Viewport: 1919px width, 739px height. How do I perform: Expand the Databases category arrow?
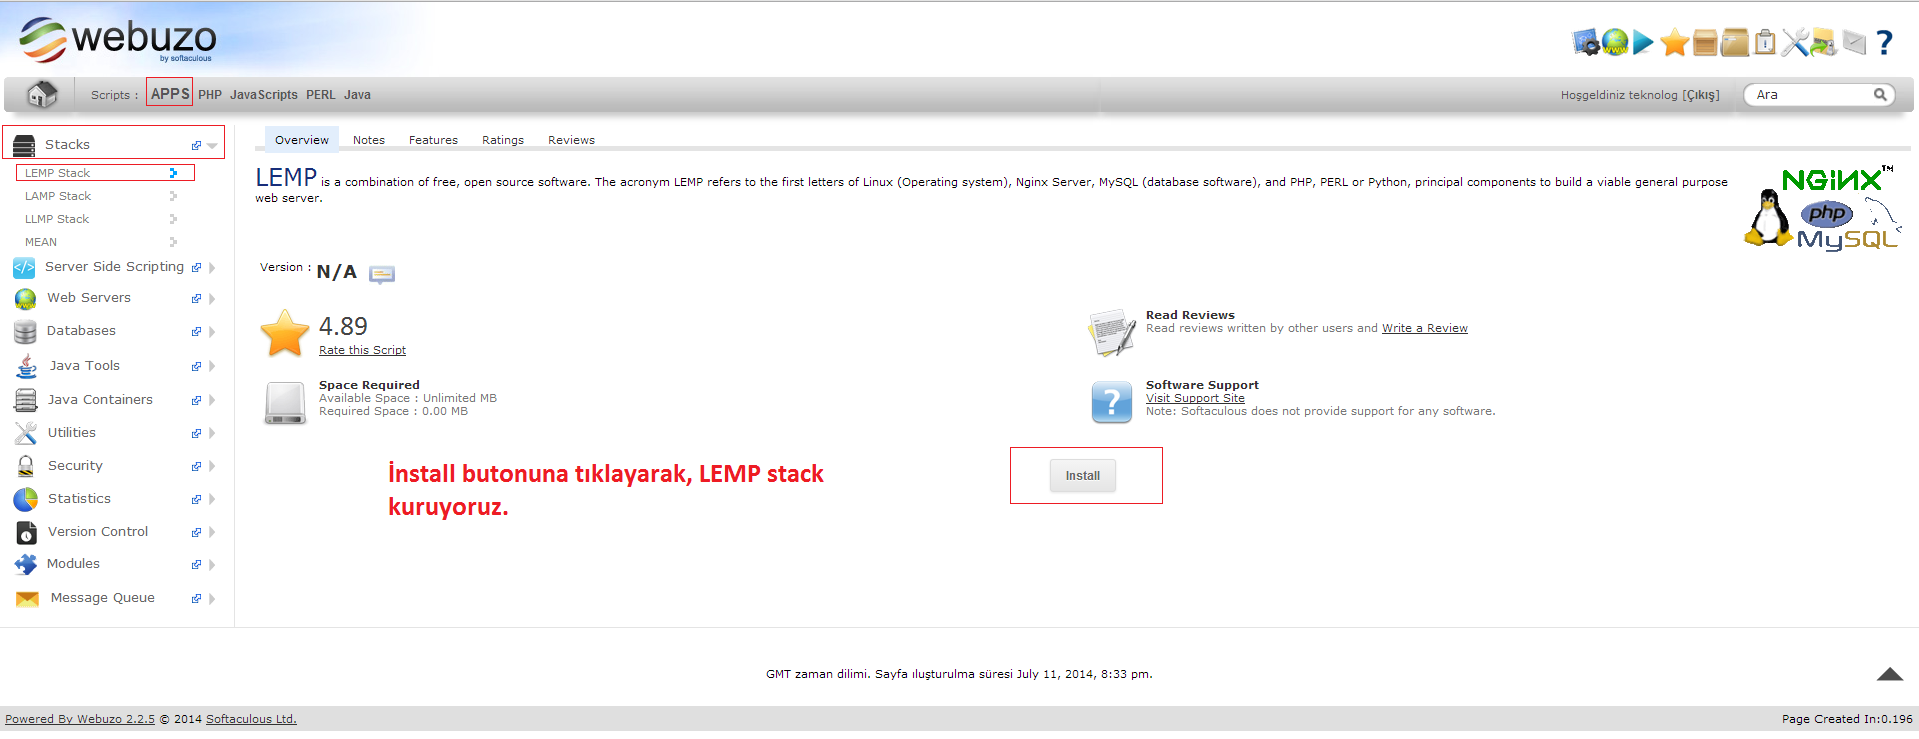click(x=212, y=331)
